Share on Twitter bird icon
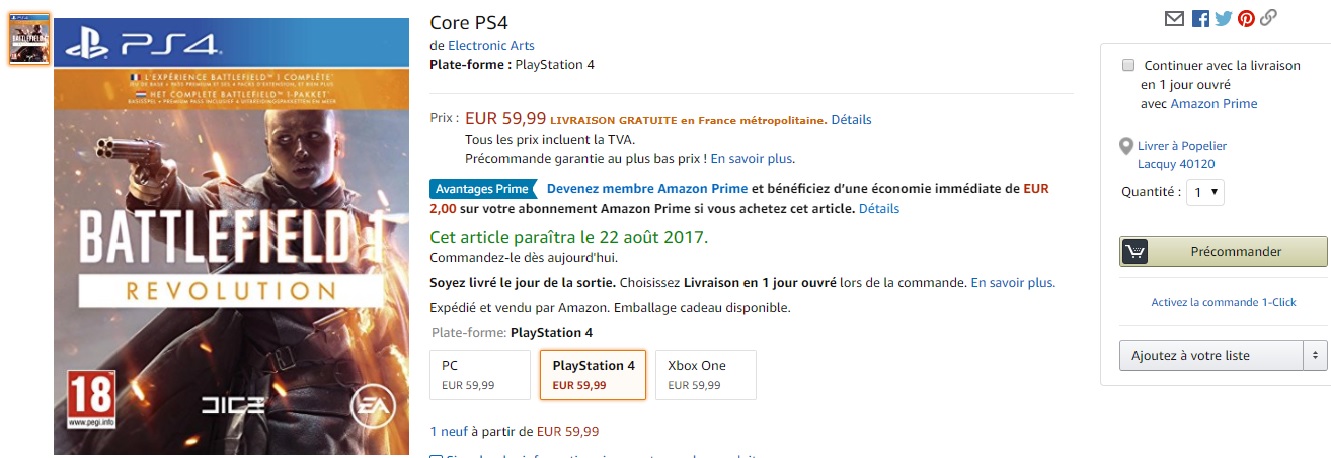This screenshot has height=458, width=1331. pos(1223,18)
